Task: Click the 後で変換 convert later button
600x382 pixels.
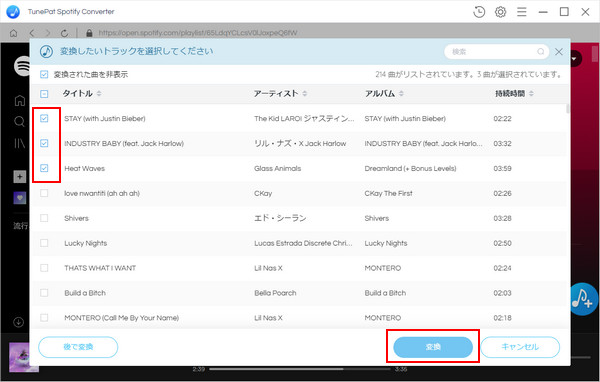Action: coord(78,347)
